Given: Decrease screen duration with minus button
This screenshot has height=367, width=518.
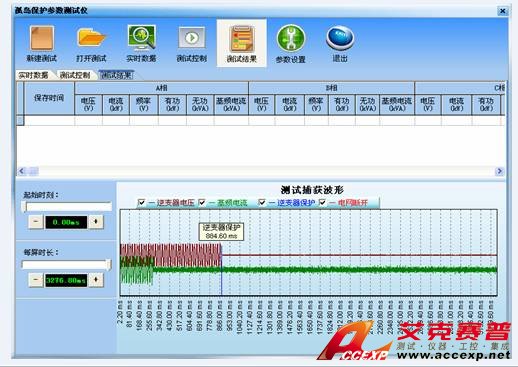Looking at the screenshot, I should (36, 280).
